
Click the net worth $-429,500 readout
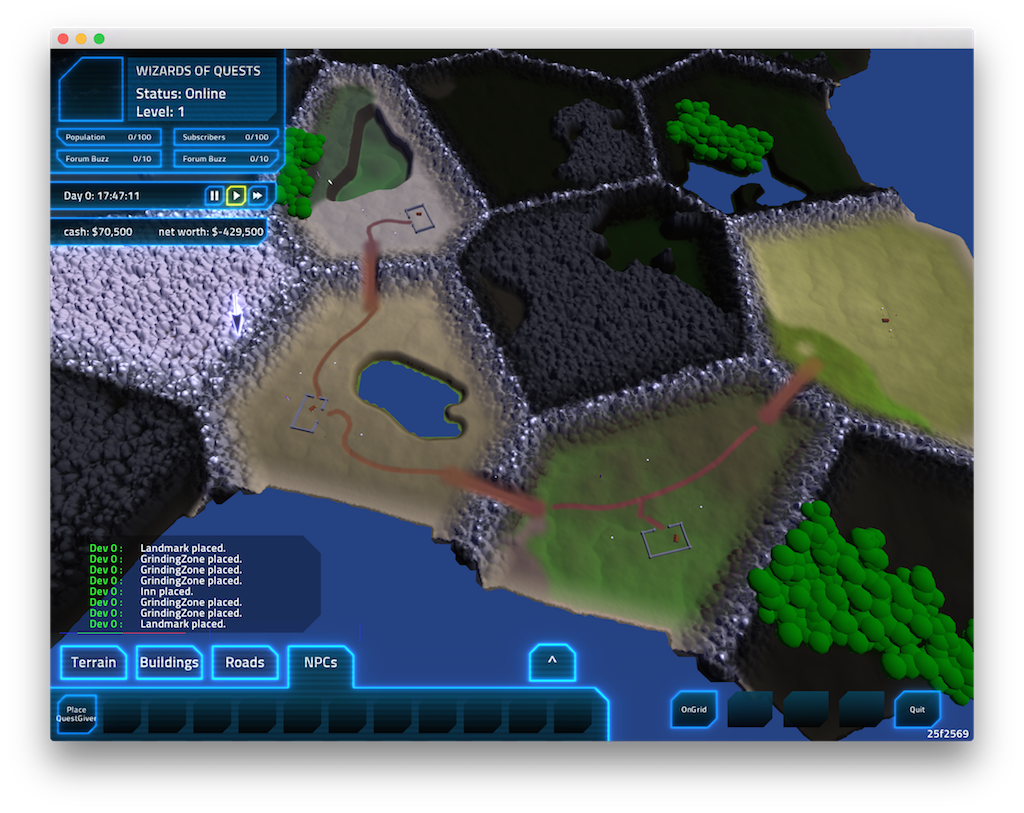click(211, 232)
